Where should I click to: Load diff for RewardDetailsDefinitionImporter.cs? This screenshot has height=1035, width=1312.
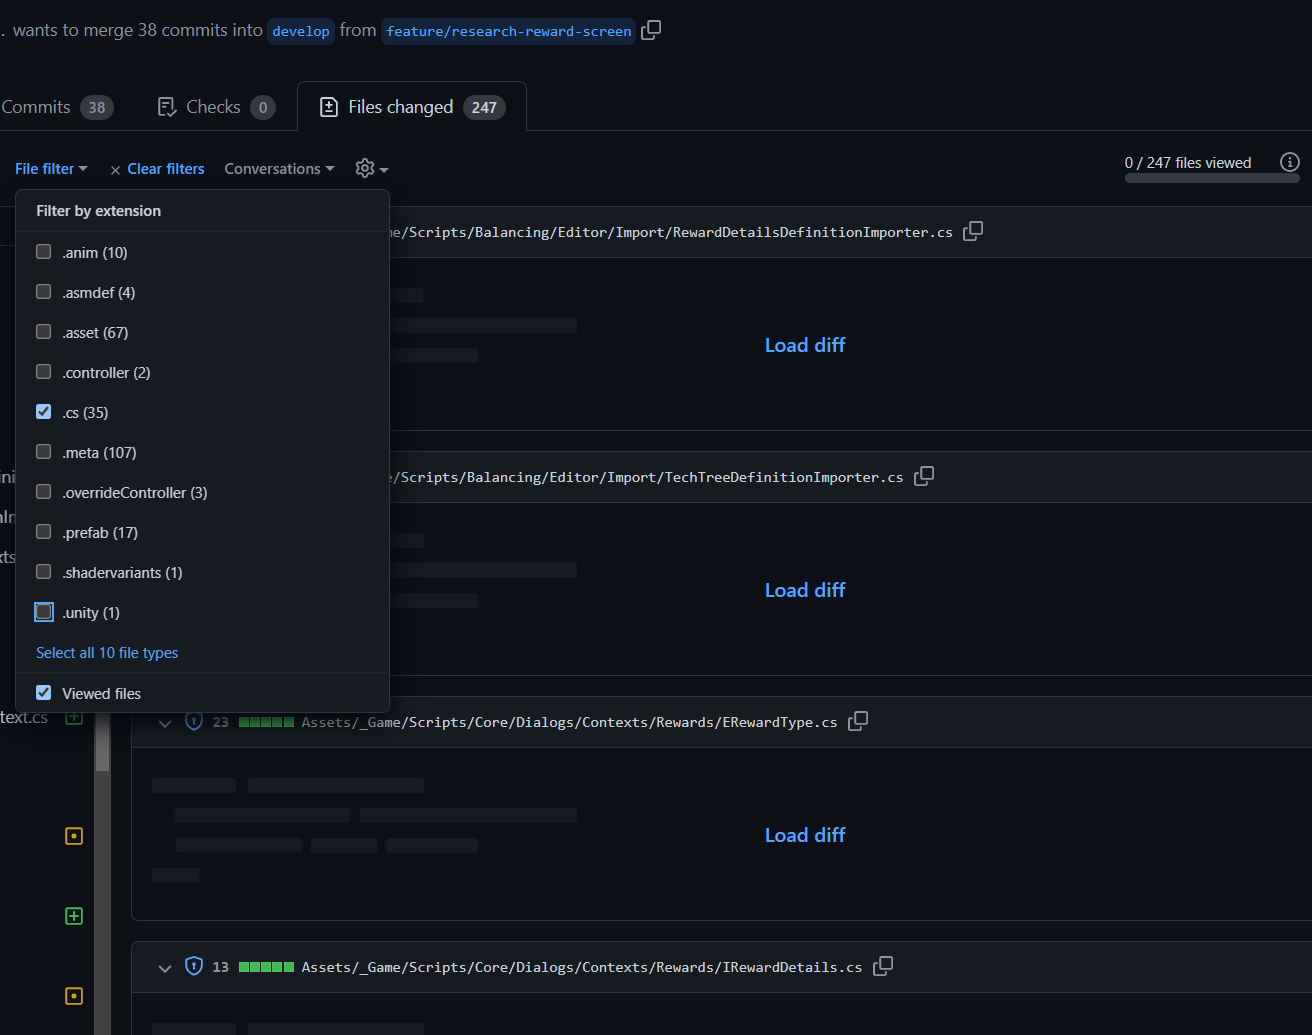click(x=805, y=345)
